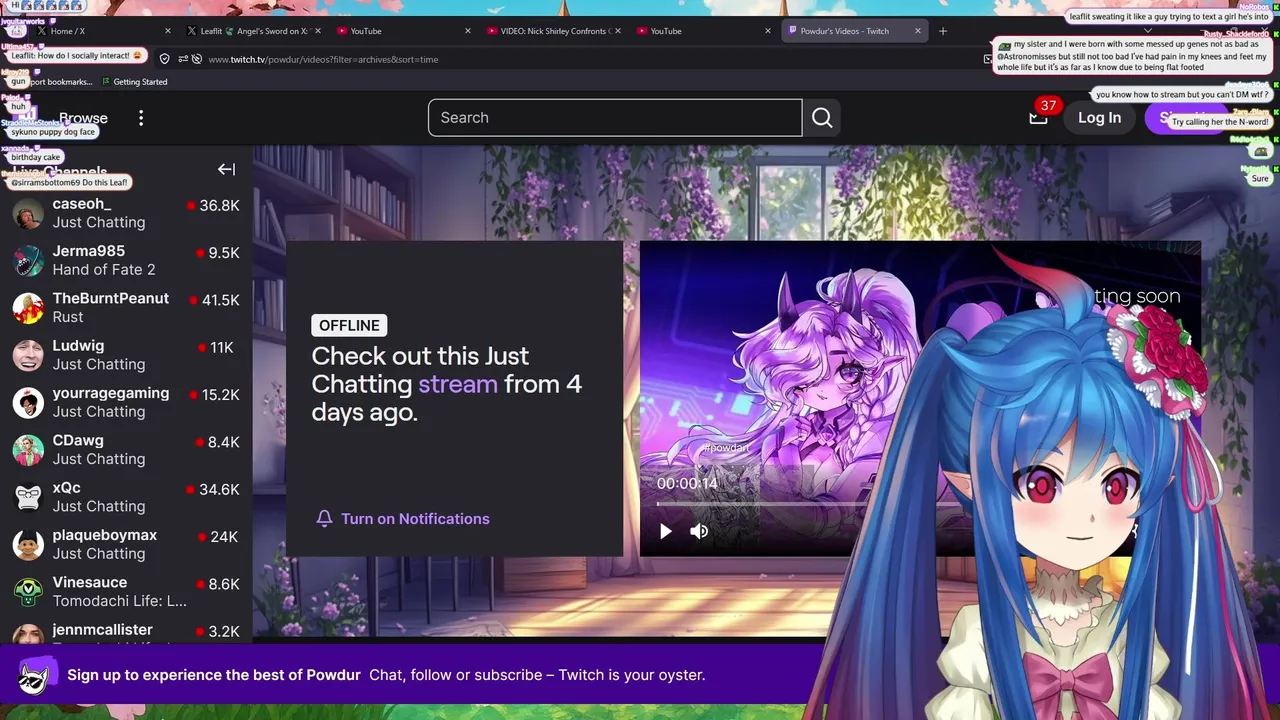This screenshot has height=720, width=1280.
Task: Close the VIDEO: Nick Shirley tab
Action: pyautogui.click(x=617, y=31)
